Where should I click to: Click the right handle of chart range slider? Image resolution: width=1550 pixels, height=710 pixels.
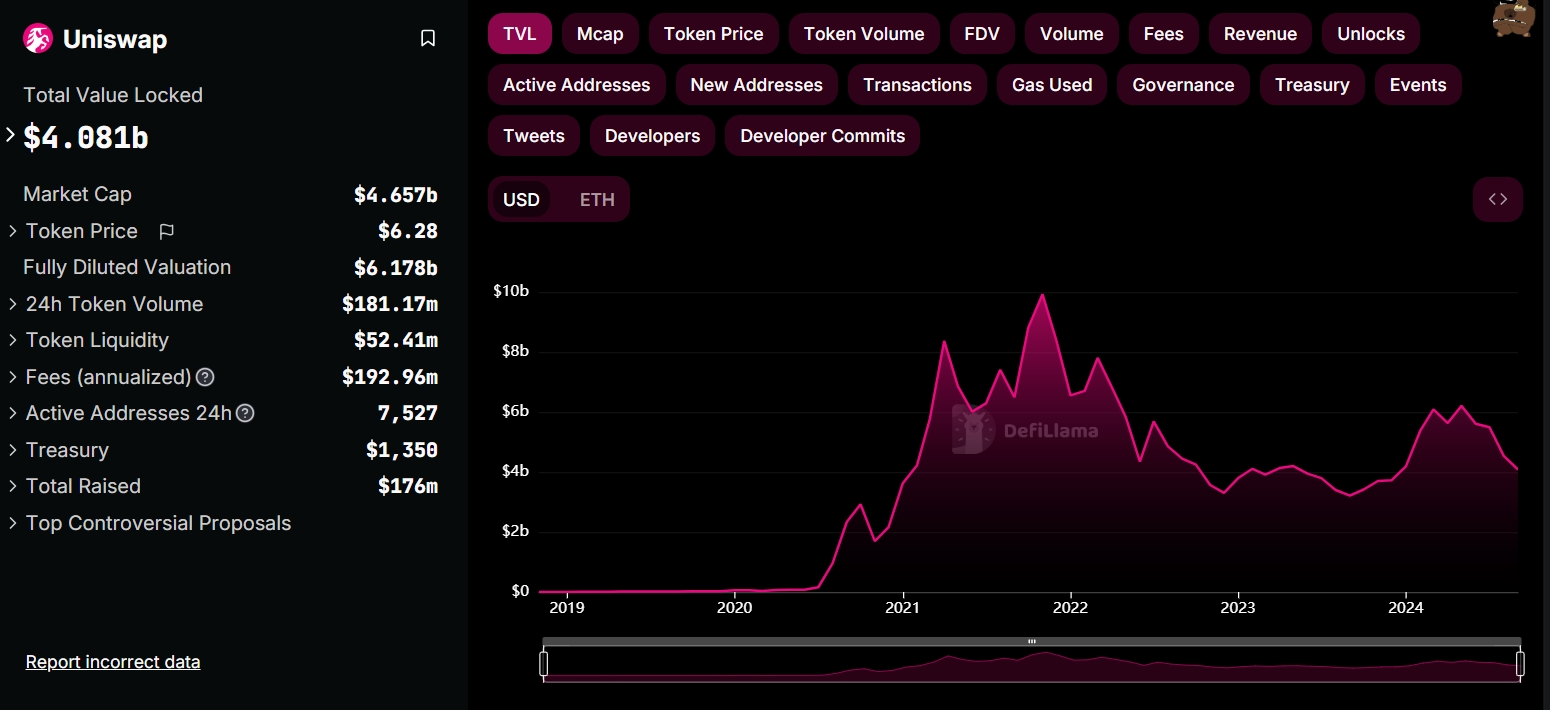coord(1520,663)
